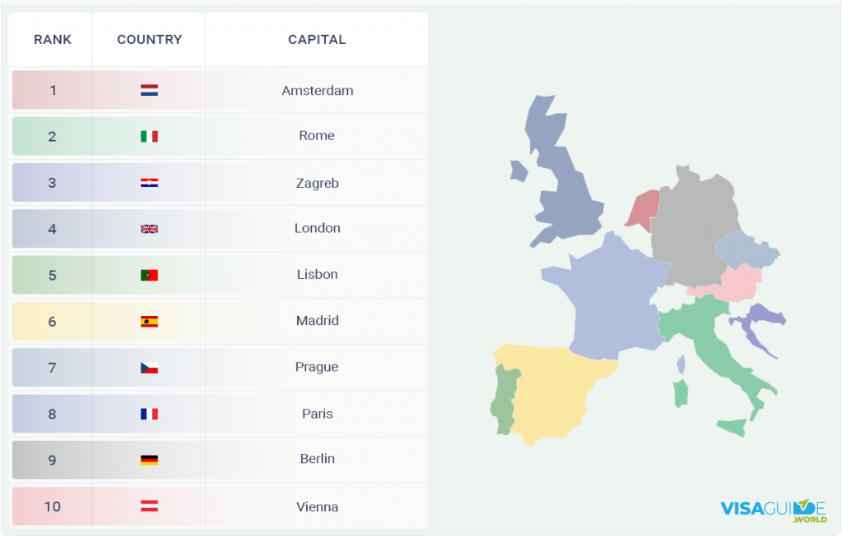Image resolution: width=855 pixels, height=536 pixels.
Task: Click the Austria flag icon
Action: coord(149,506)
